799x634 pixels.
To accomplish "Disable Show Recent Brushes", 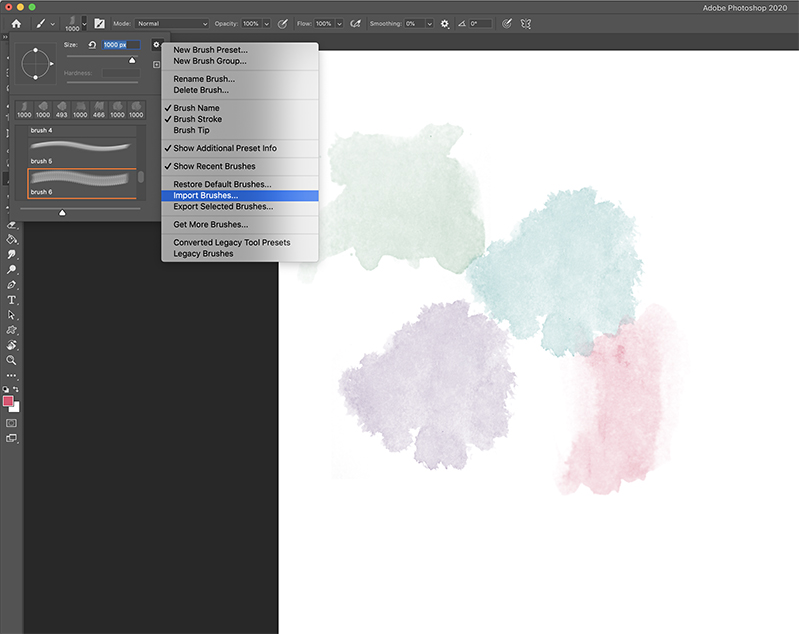I will click(214, 166).
